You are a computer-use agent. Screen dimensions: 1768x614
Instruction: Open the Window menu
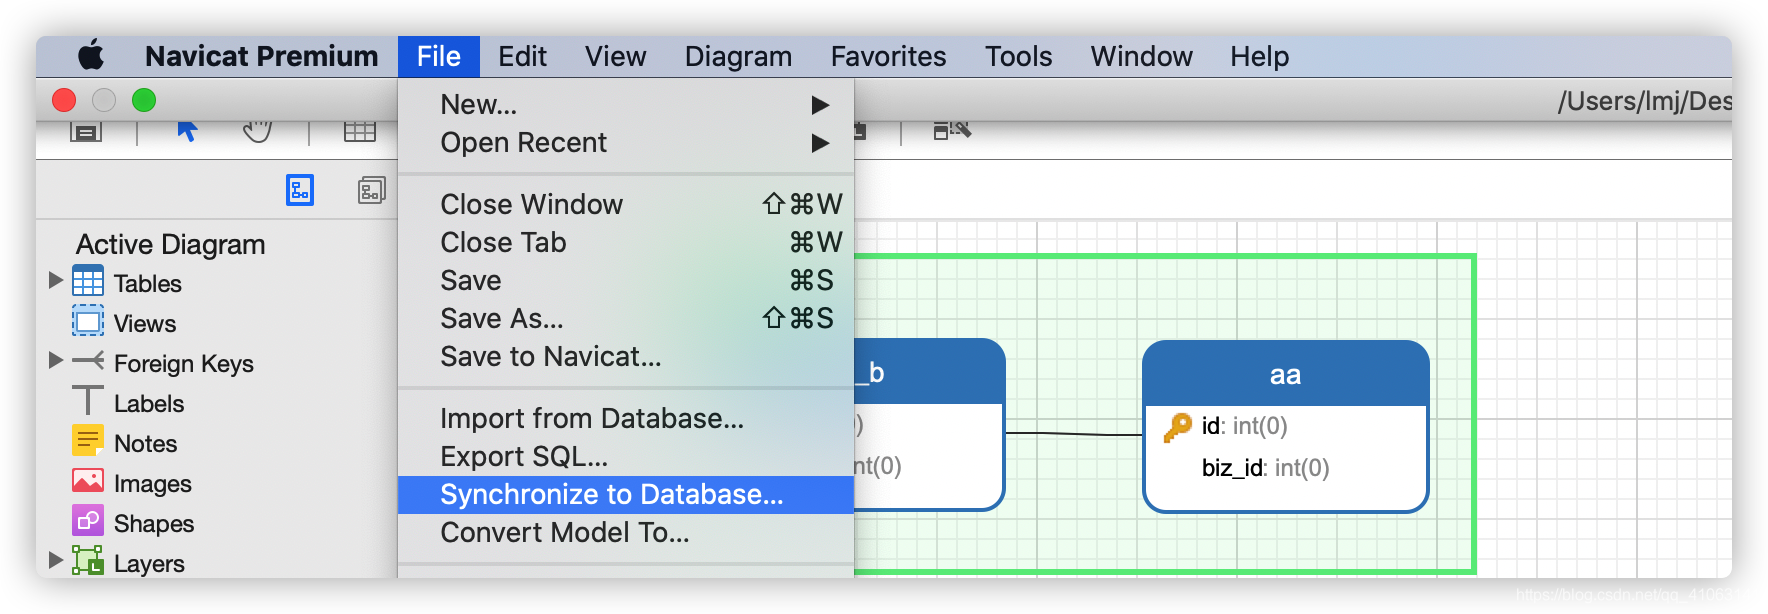tap(1141, 56)
